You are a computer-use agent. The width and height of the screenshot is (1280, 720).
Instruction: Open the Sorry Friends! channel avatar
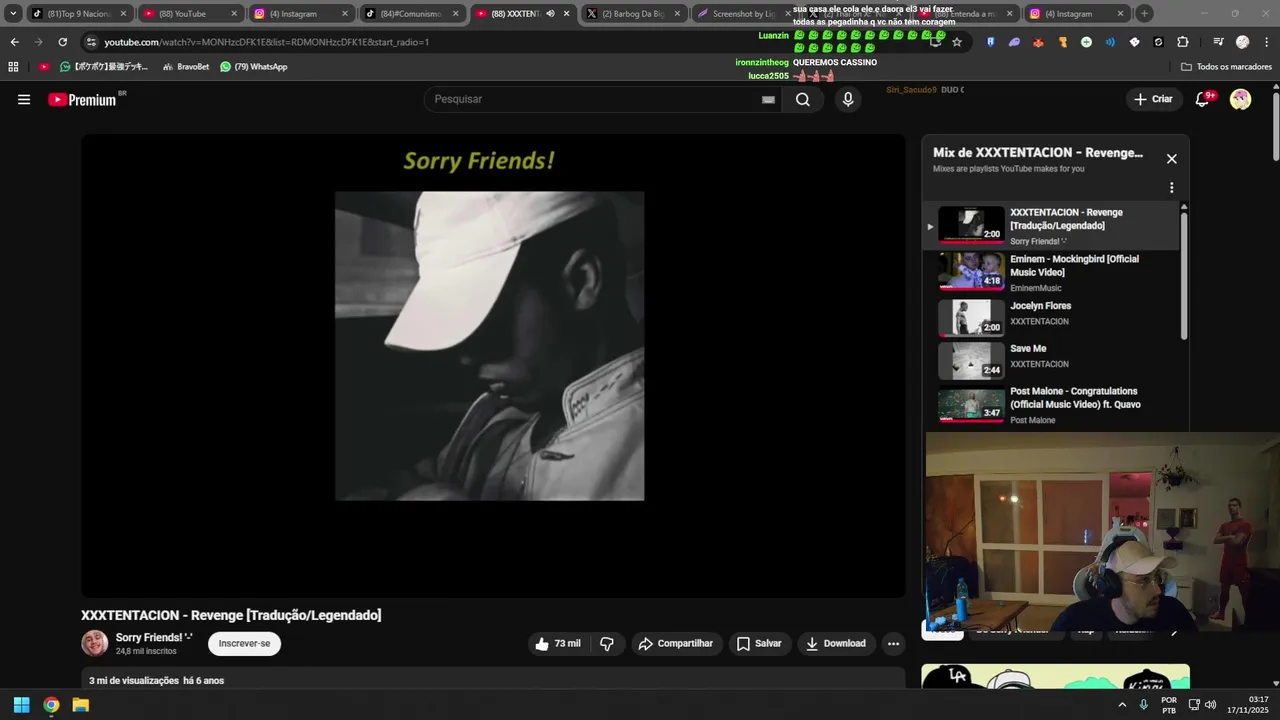click(95, 644)
